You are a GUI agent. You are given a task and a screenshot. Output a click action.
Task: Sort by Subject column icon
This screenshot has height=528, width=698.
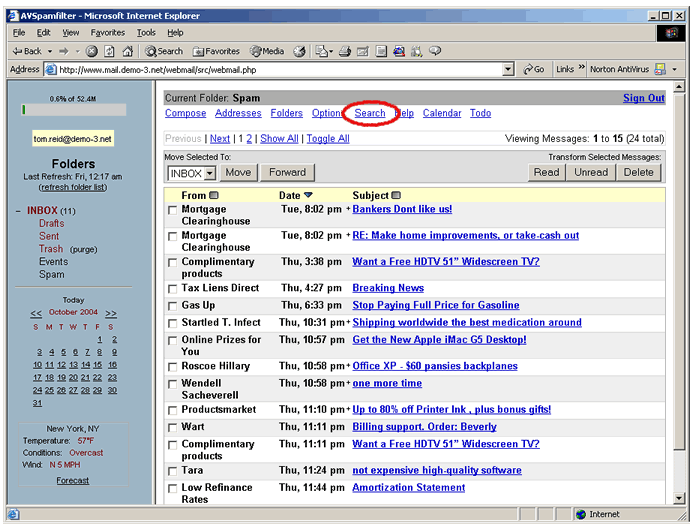click(x=396, y=195)
